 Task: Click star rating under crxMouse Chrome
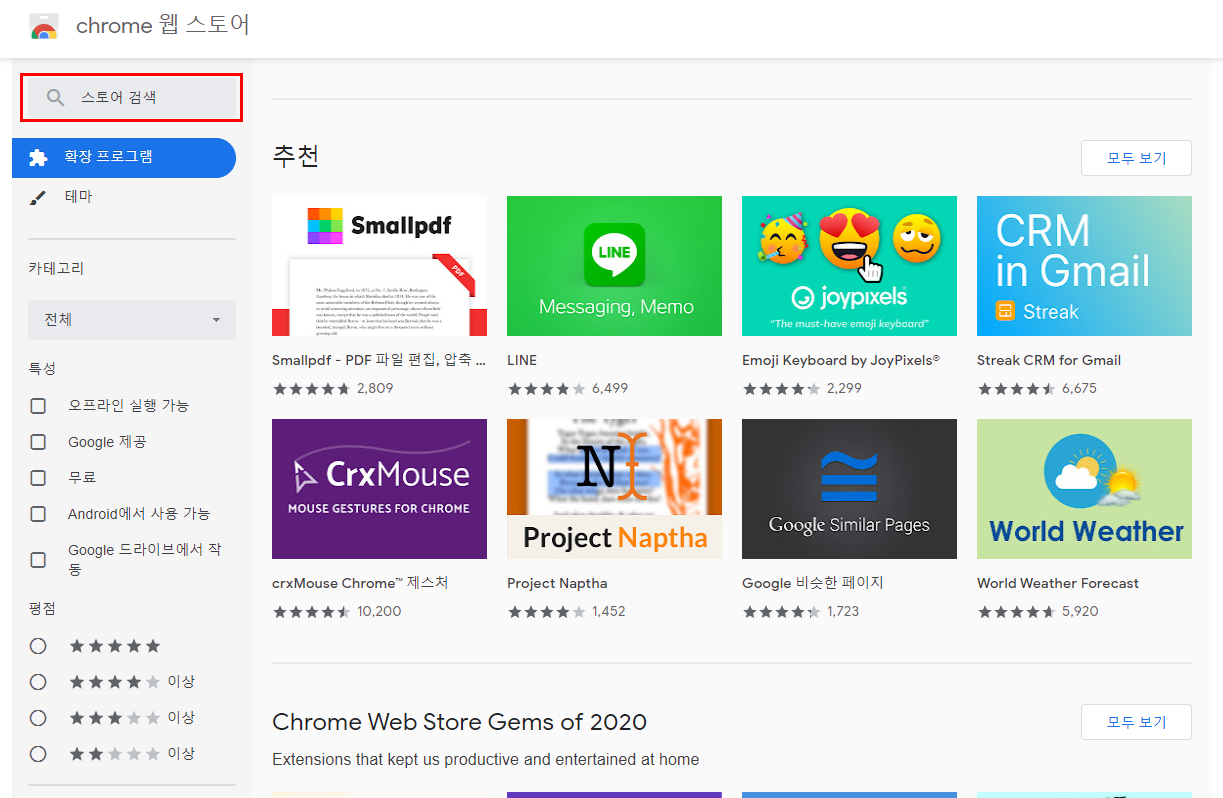pos(311,611)
